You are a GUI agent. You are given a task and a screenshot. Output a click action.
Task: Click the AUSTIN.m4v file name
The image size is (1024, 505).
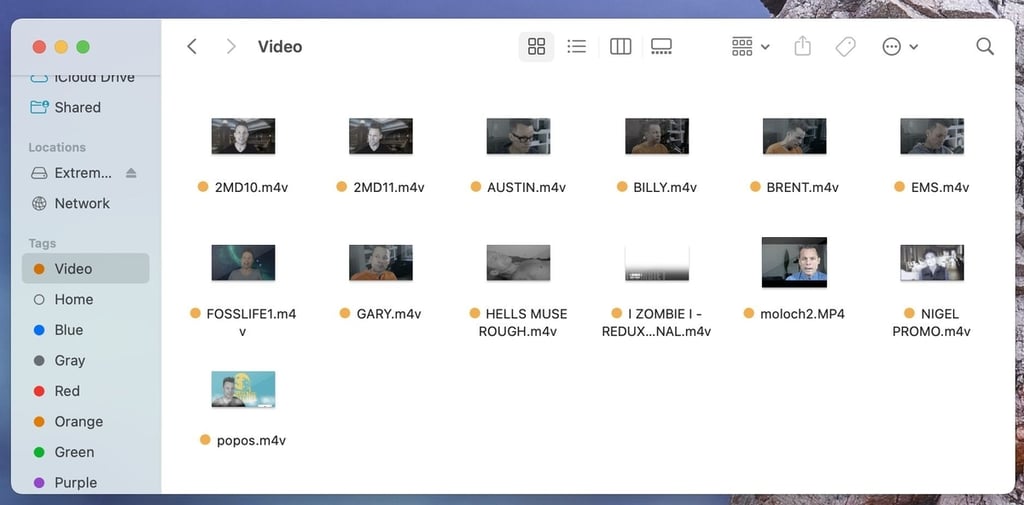click(x=526, y=187)
